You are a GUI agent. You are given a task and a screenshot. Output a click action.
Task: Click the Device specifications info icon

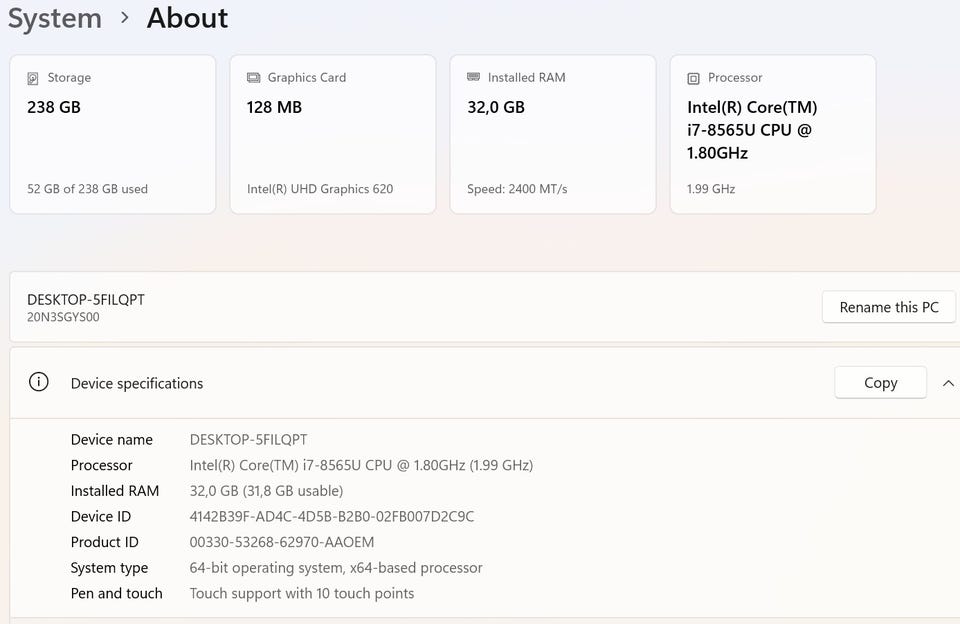(x=39, y=383)
